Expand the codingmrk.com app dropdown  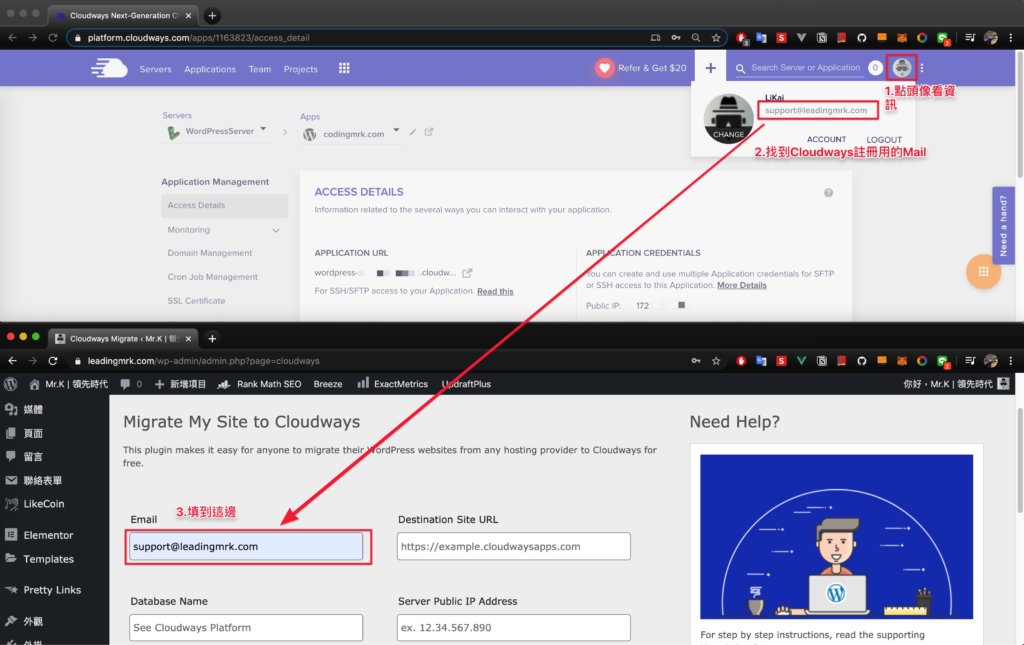pos(396,130)
